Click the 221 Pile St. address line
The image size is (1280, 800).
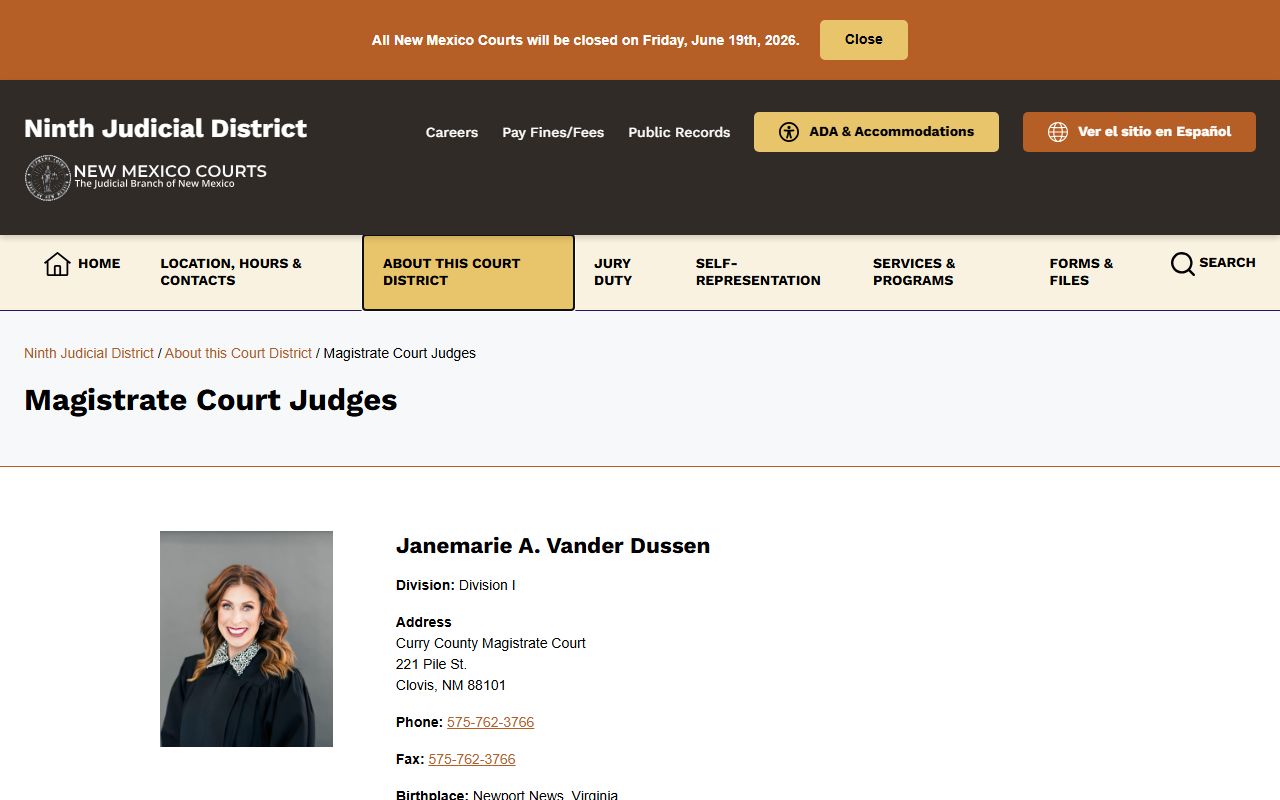[431, 664]
